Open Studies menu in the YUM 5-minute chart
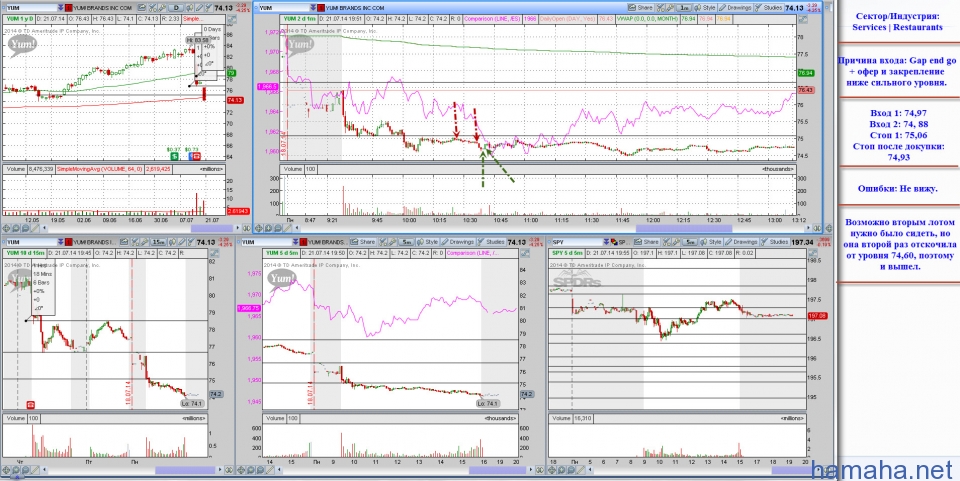This screenshot has height=481, width=960. click(492, 242)
